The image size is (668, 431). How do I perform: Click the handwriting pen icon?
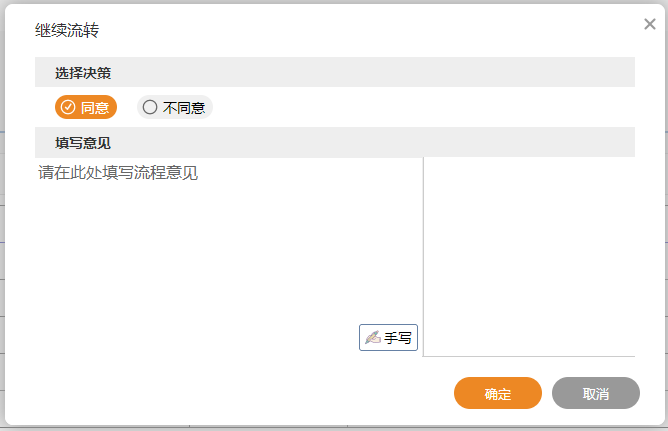[x=372, y=338]
